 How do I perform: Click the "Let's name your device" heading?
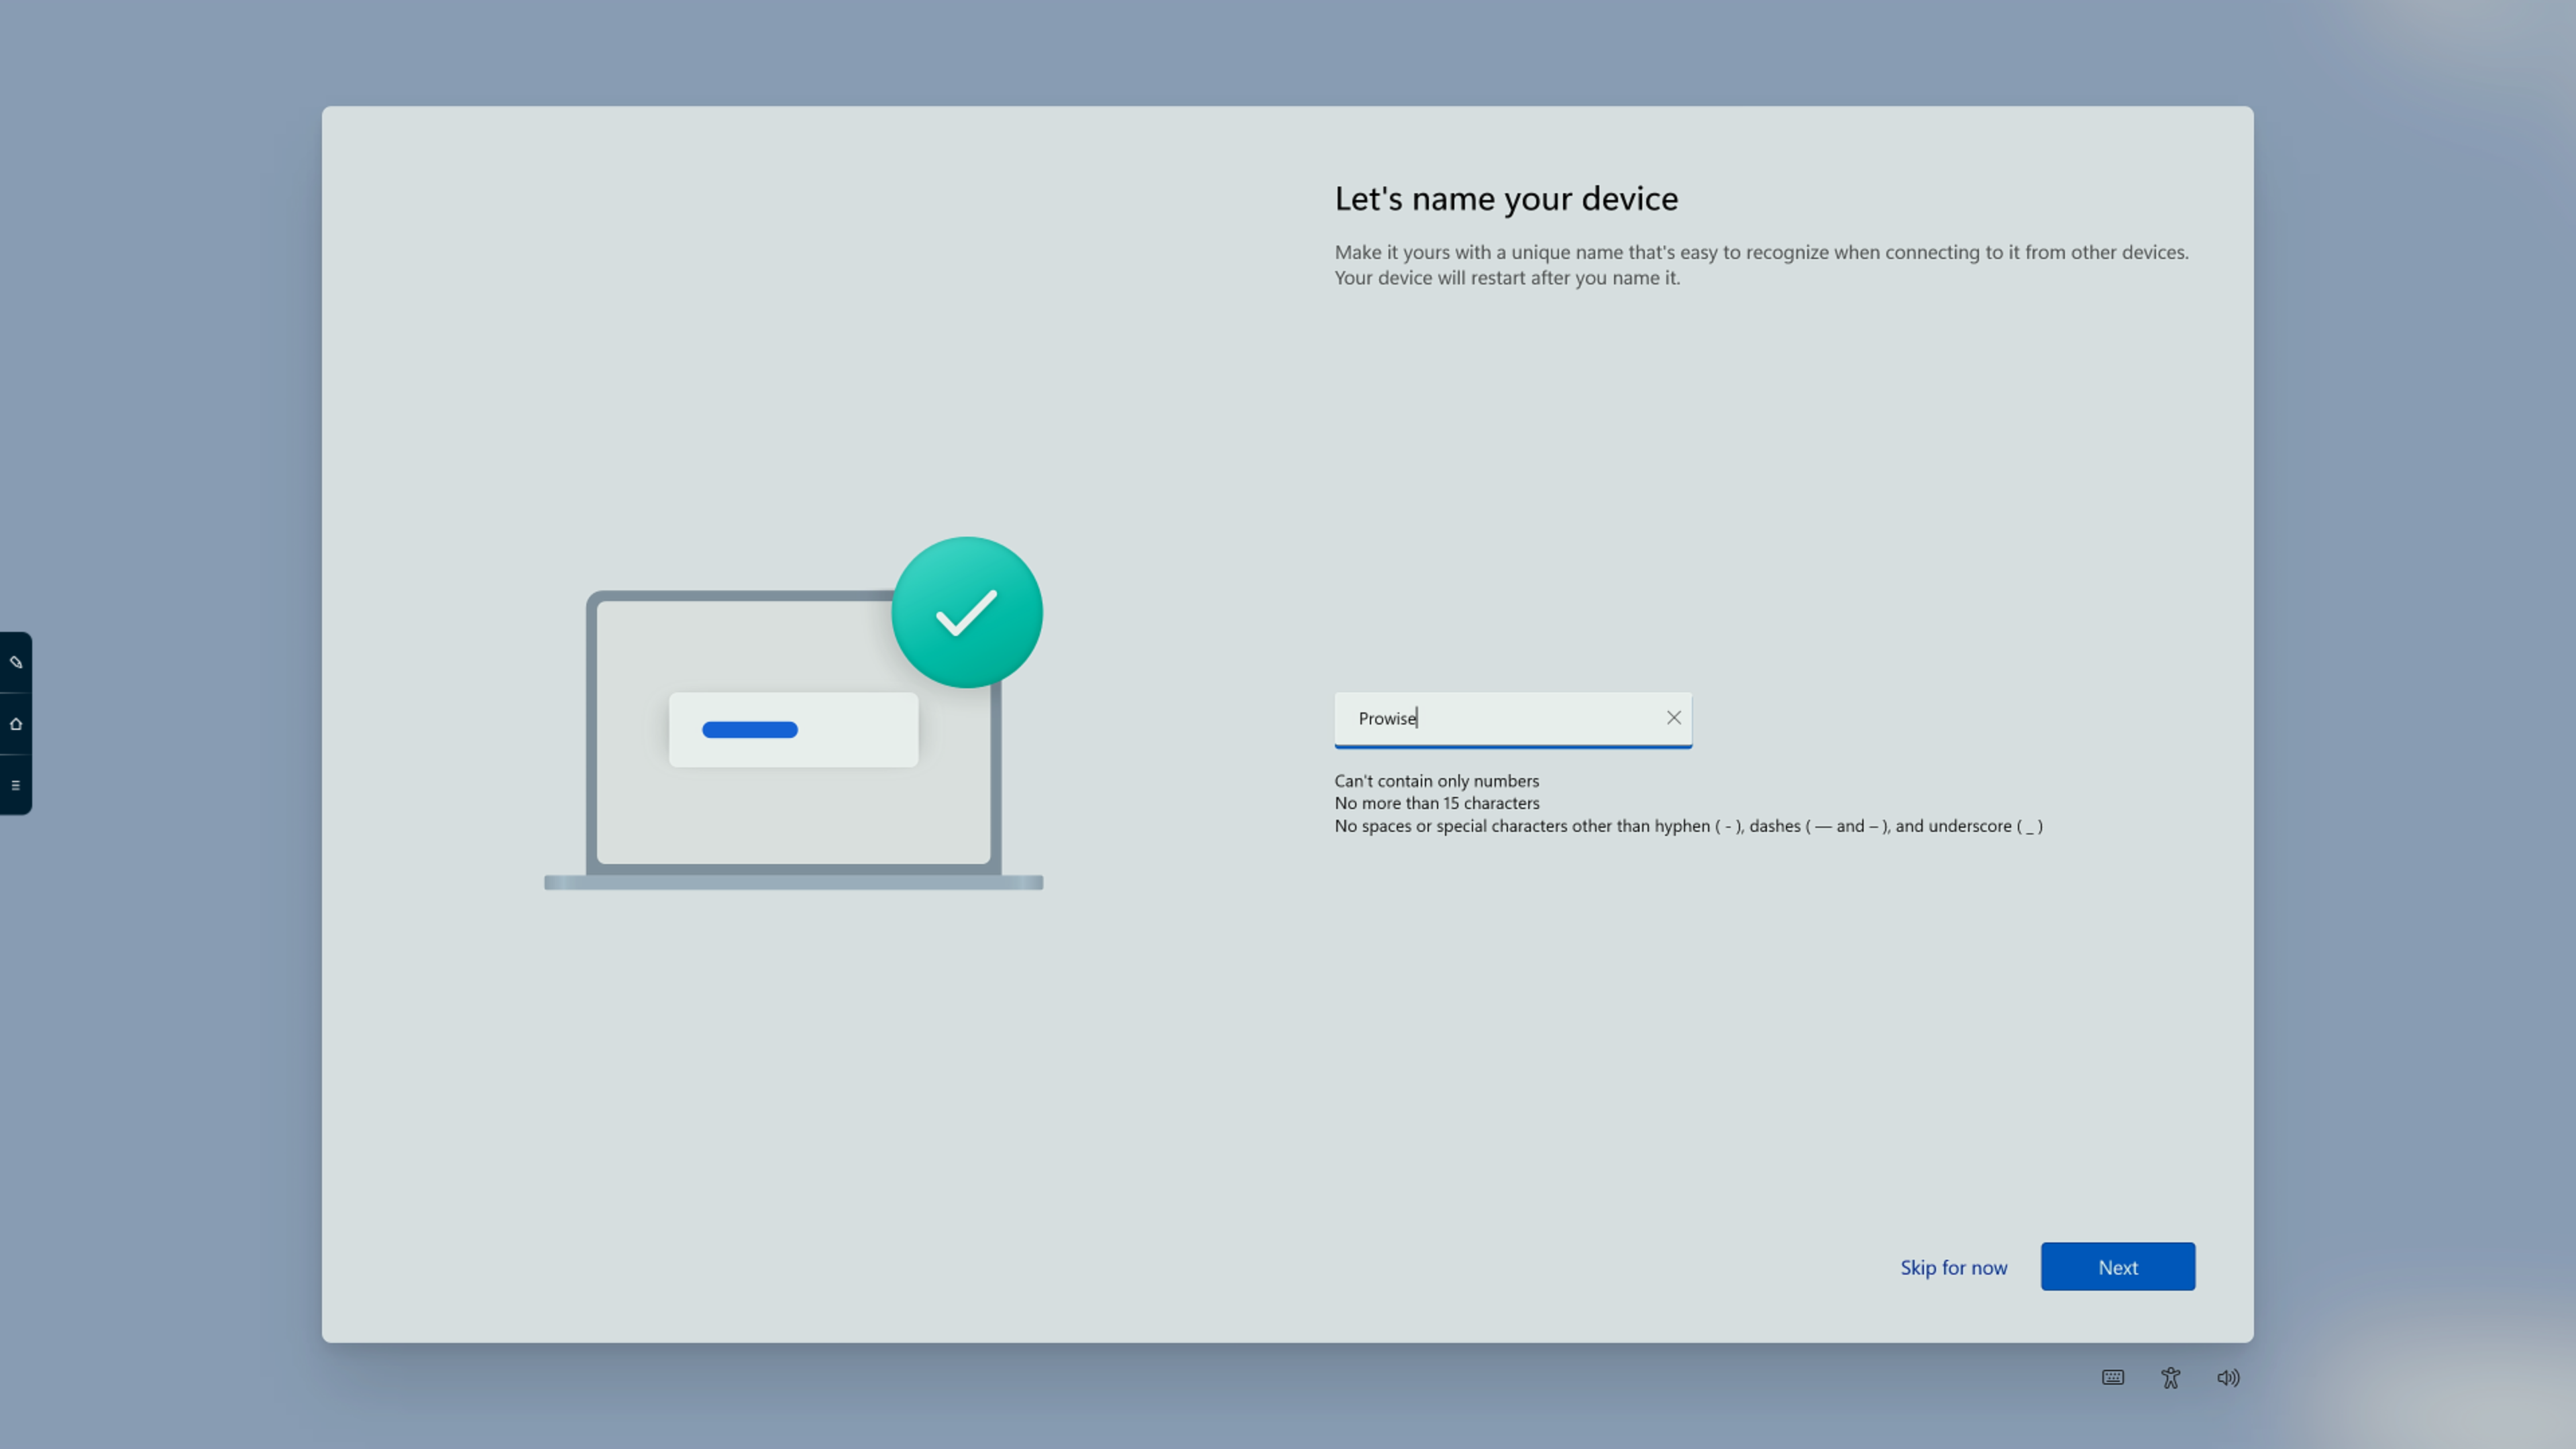click(1506, 198)
